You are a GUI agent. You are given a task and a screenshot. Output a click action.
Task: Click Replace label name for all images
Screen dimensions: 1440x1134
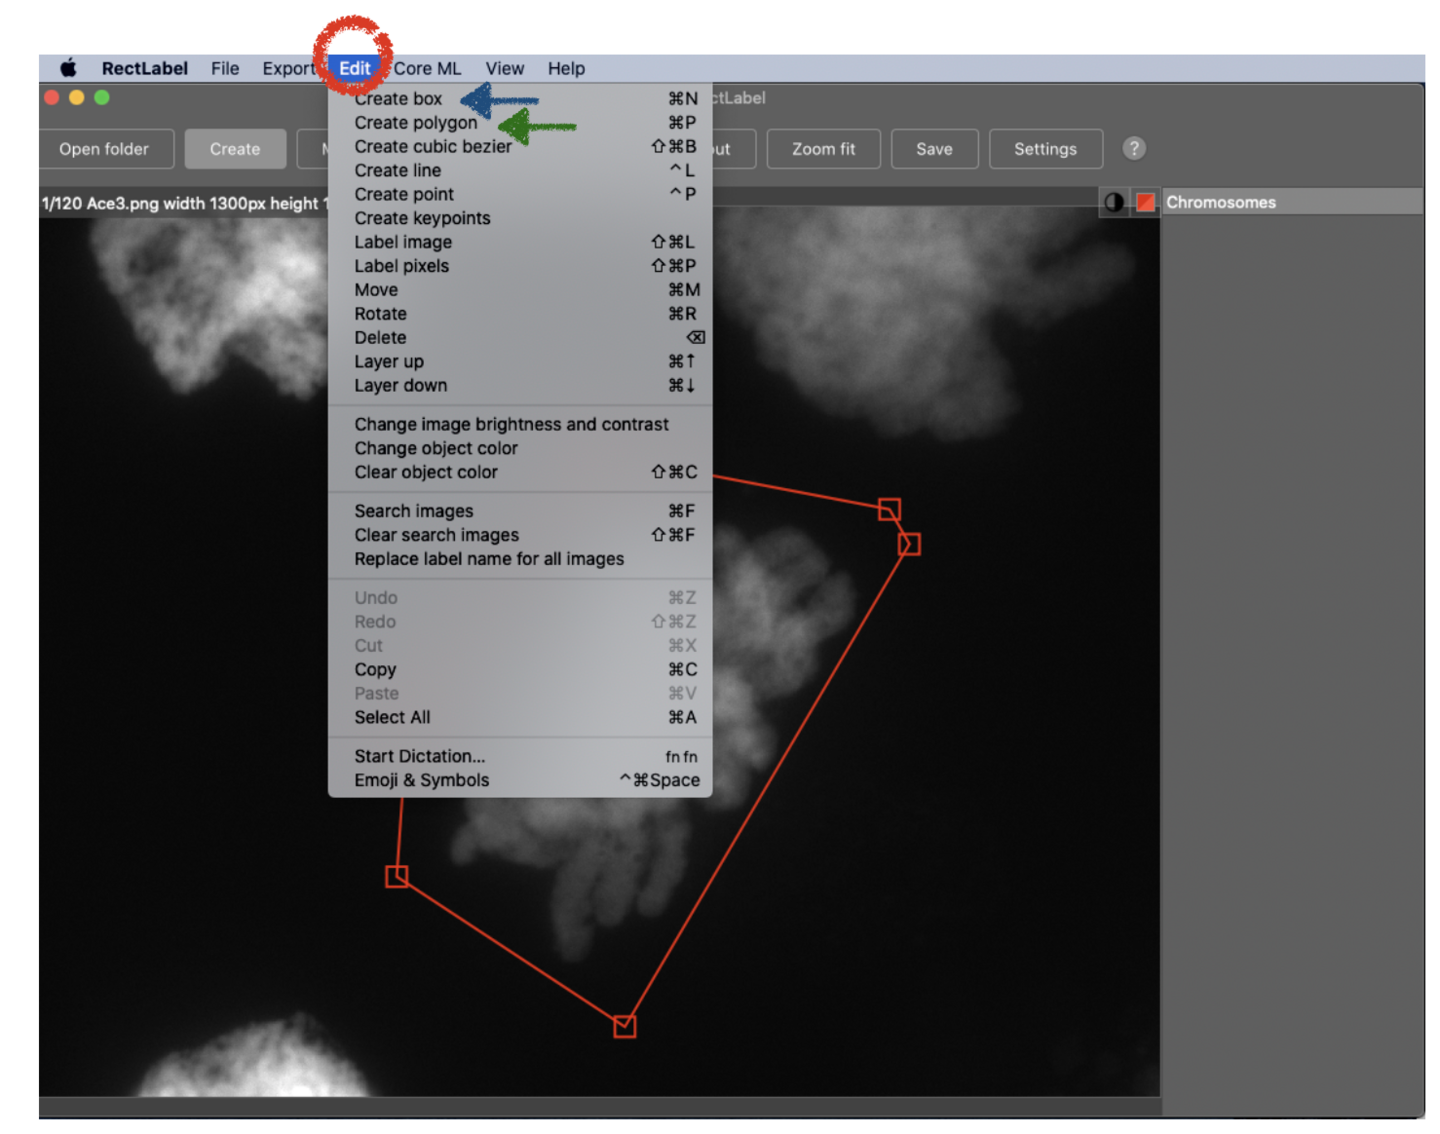tap(489, 559)
